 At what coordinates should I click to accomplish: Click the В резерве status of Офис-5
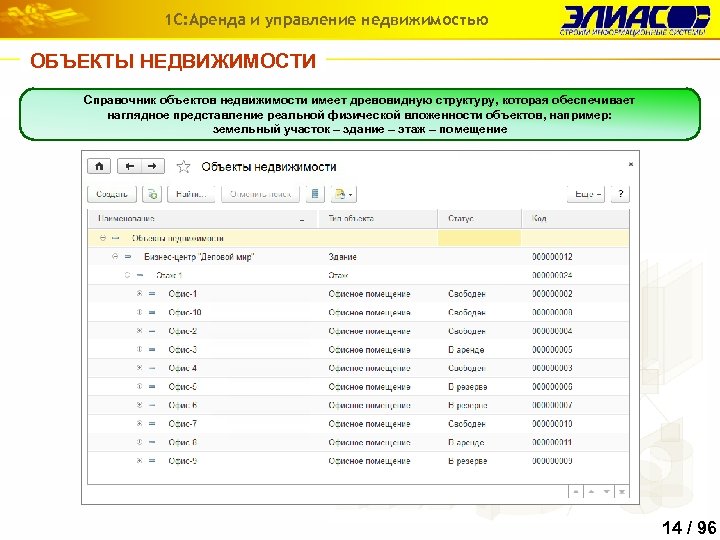467,387
